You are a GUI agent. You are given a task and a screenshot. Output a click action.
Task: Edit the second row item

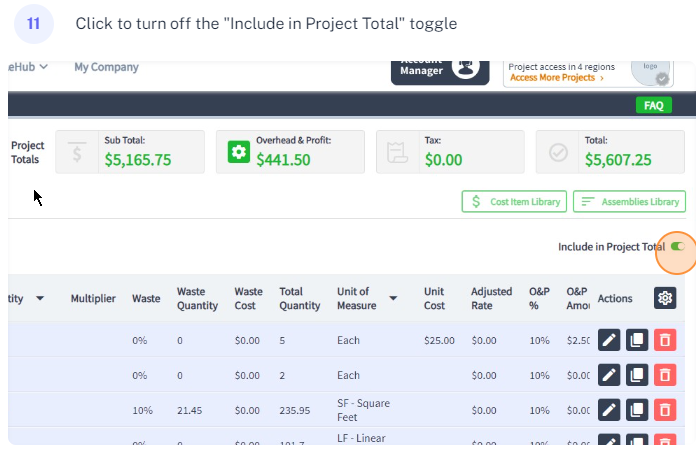click(609, 375)
